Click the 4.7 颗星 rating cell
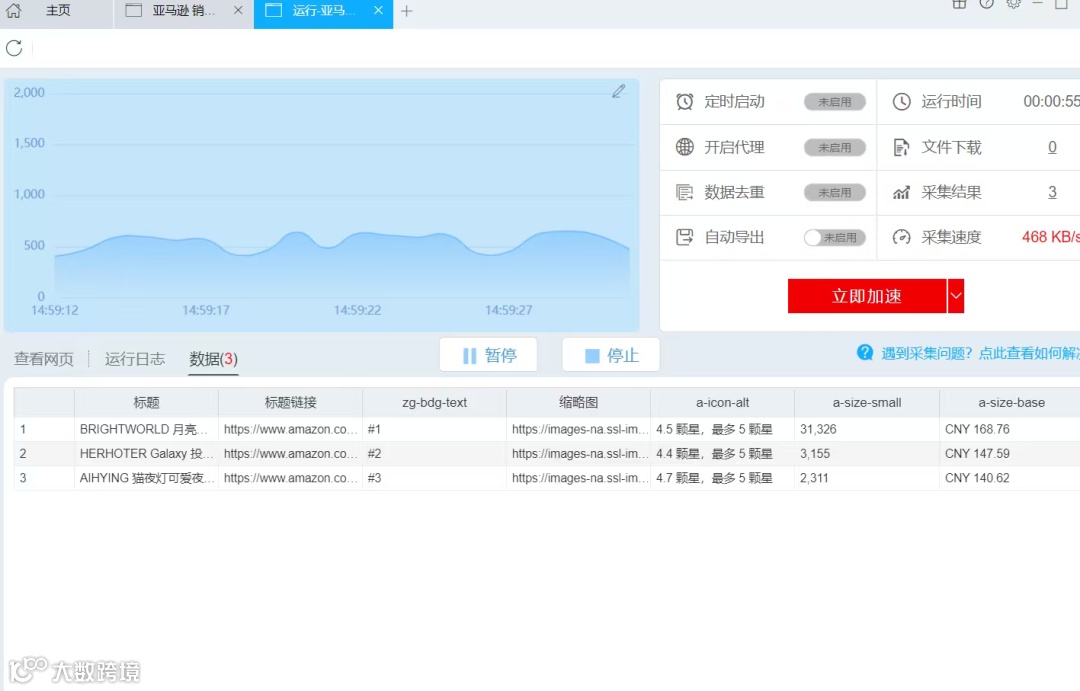The width and height of the screenshot is (1080, 691). 723,478
